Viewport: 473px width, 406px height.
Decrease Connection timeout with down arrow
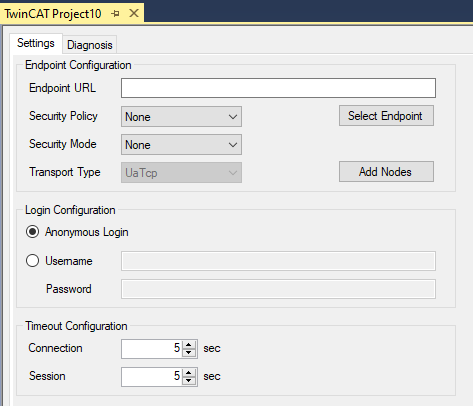[189, 353]
